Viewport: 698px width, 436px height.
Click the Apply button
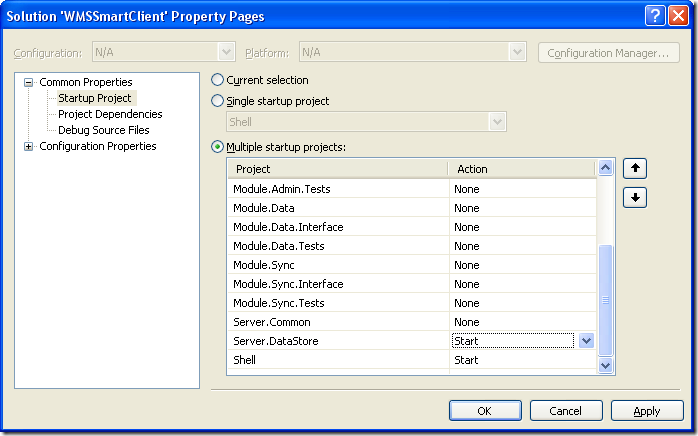pyautogui.click(x=647, y=411)
